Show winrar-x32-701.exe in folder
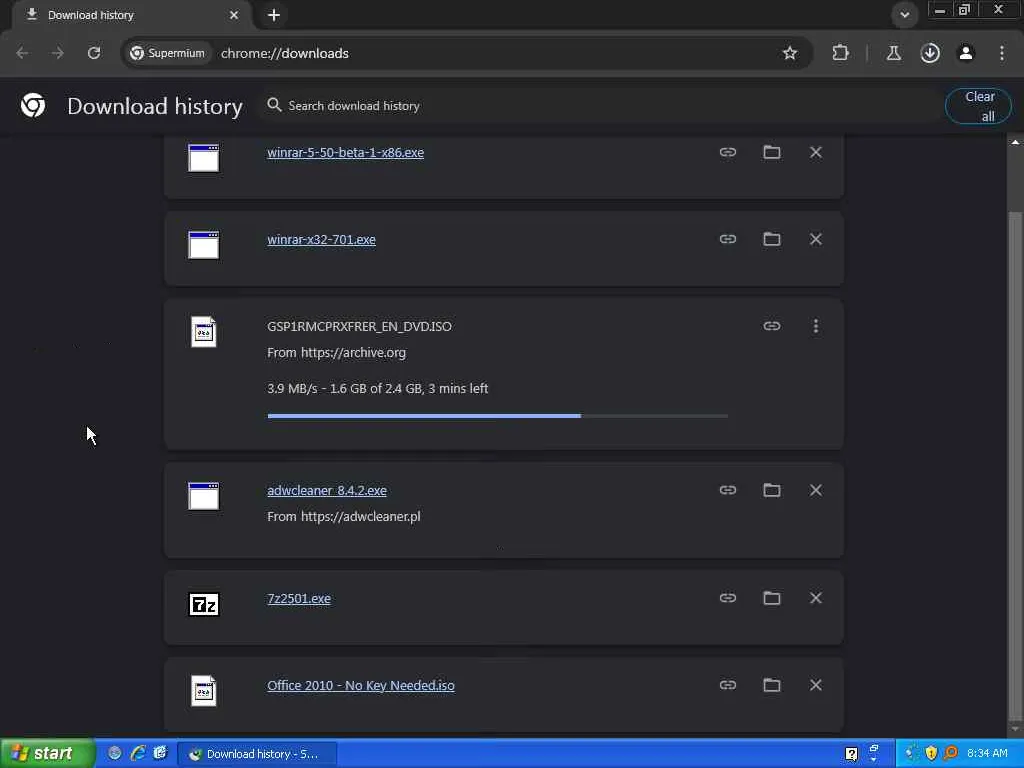The image size is (1024, 768). (772, 239)
